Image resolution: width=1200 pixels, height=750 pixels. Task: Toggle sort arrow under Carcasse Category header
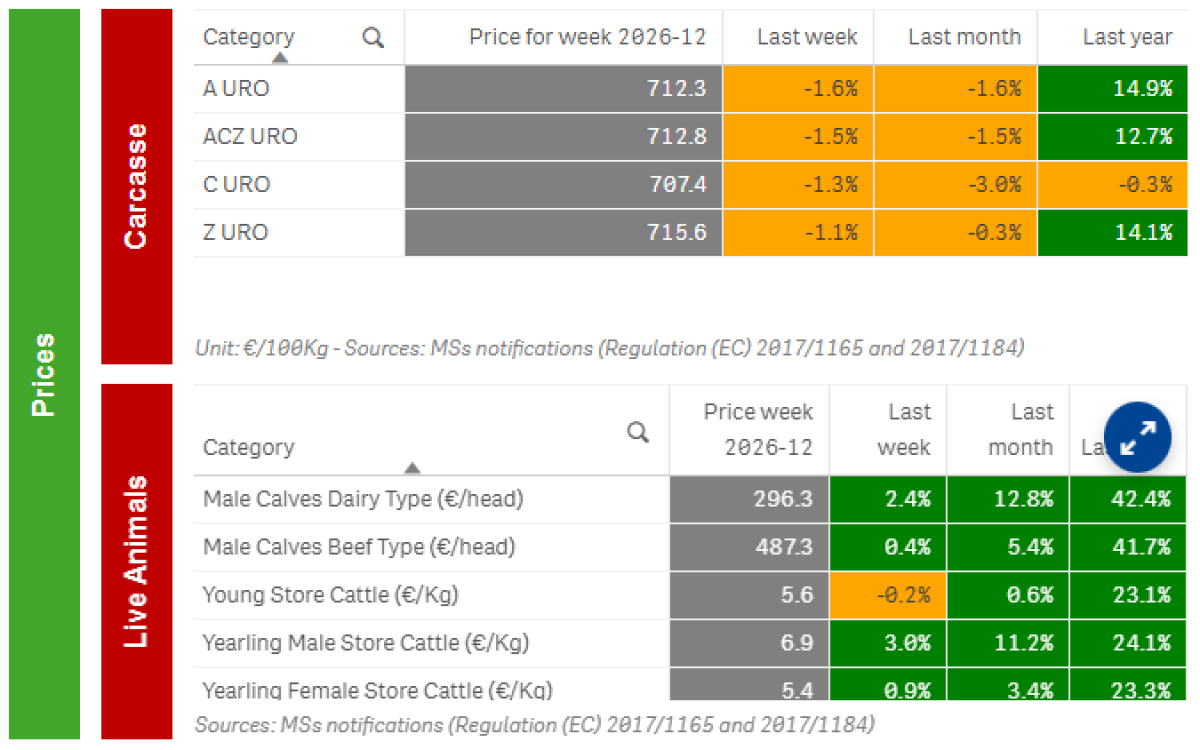coord(280,58)
